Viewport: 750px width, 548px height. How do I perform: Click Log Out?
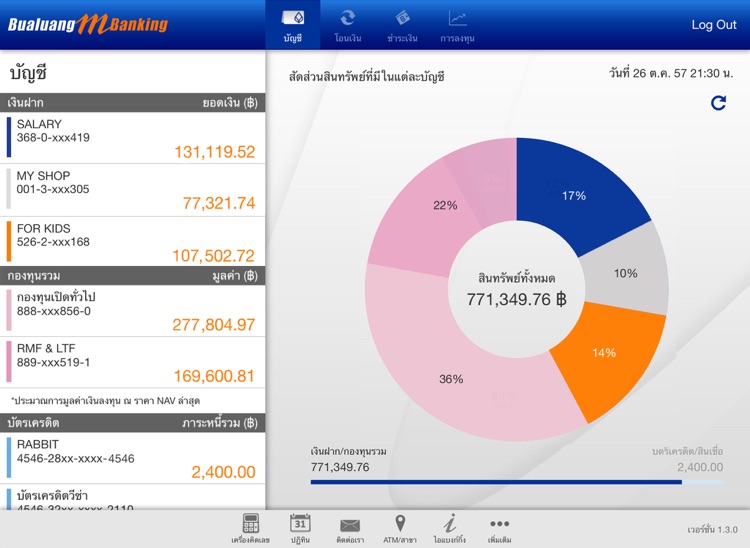[x=714, y=25]
